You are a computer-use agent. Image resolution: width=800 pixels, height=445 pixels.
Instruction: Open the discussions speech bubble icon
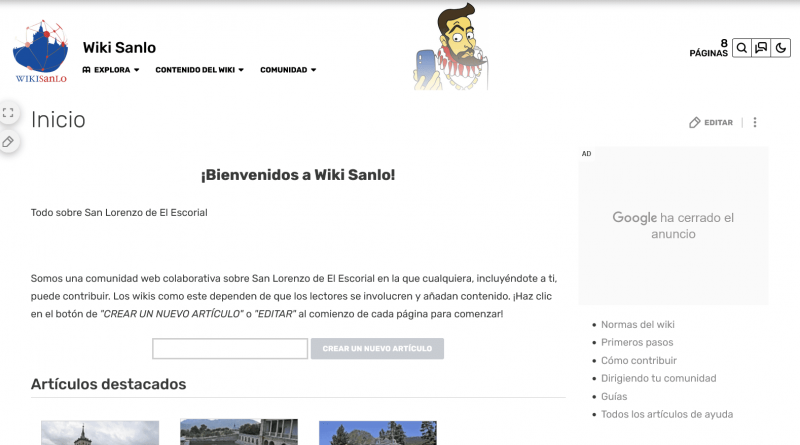[761, 47]
